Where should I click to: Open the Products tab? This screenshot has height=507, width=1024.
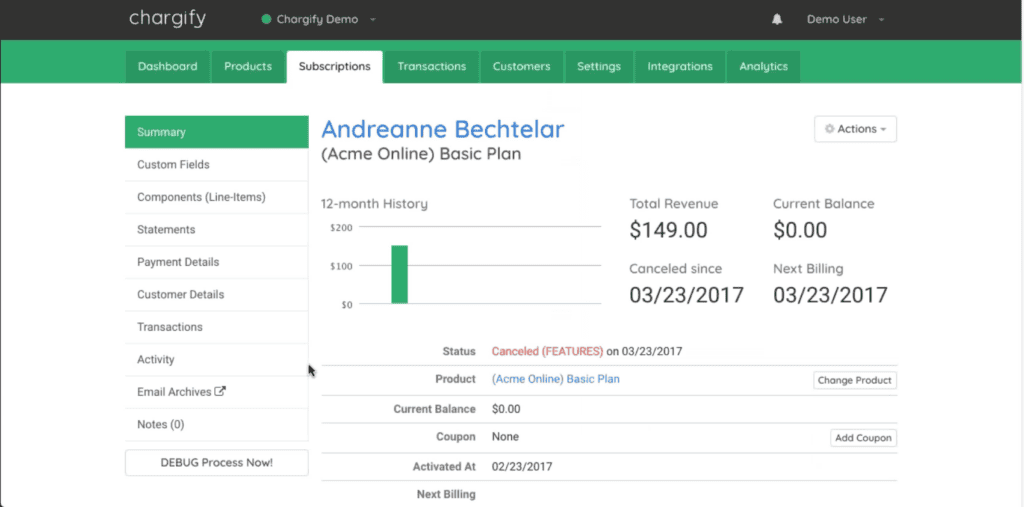(x=248, y=67)
